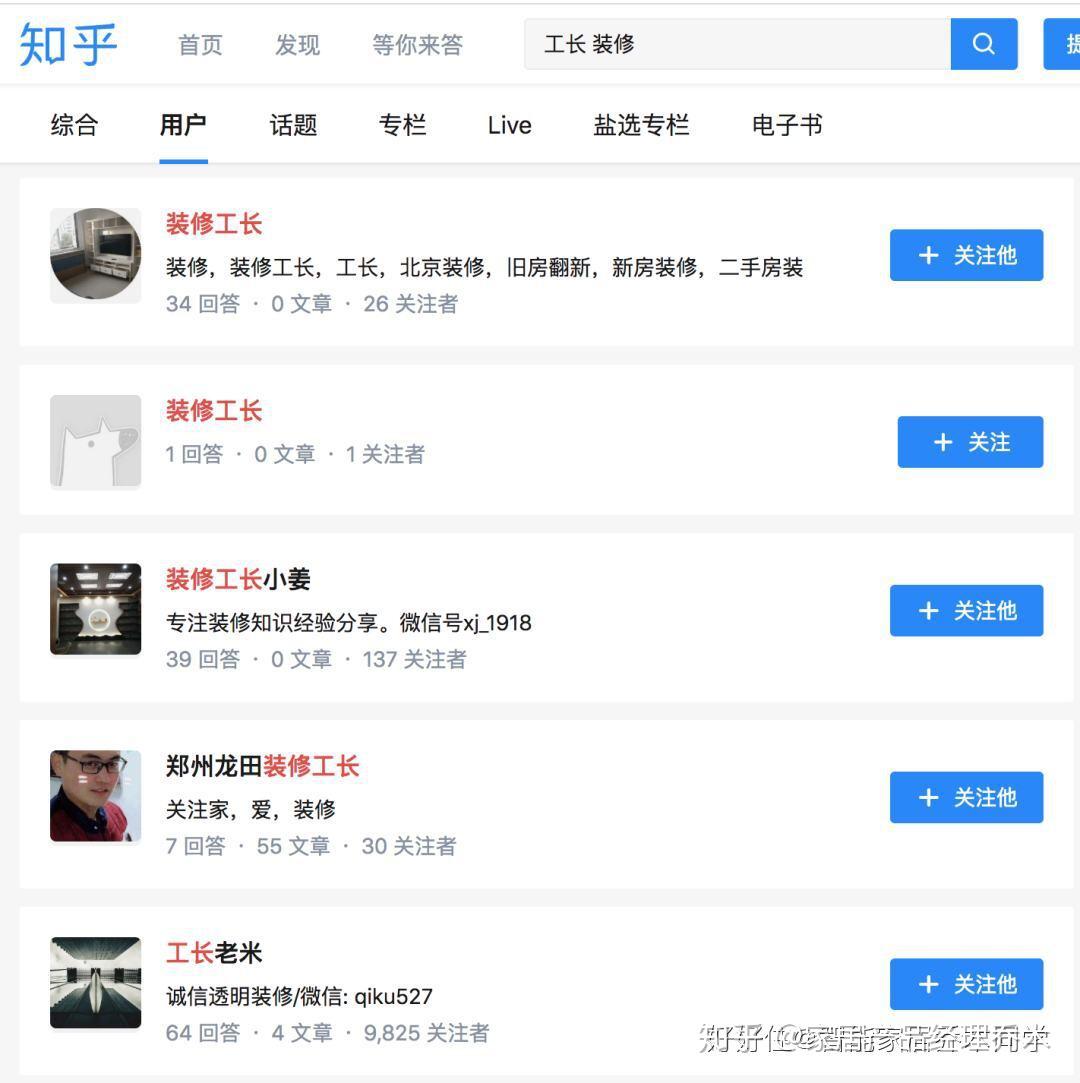Open 工长老米 avatar image
The width and height of the screenshot is (1080, 1083).
coord(96,982)
